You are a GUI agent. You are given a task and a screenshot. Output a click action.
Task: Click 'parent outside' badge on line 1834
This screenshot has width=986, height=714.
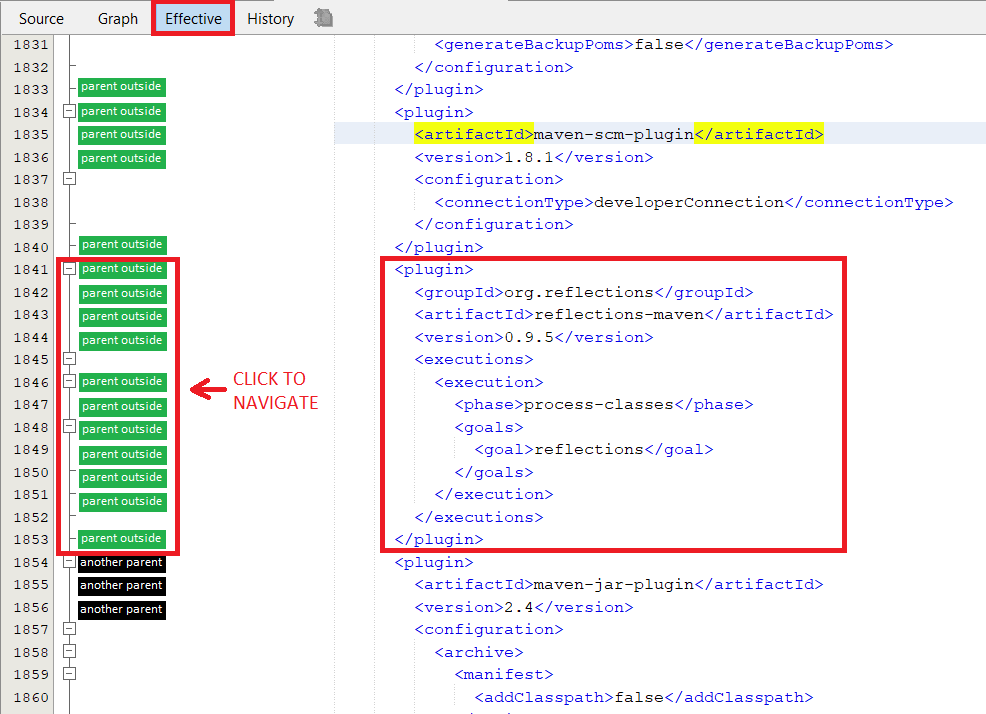click(121, 112)
